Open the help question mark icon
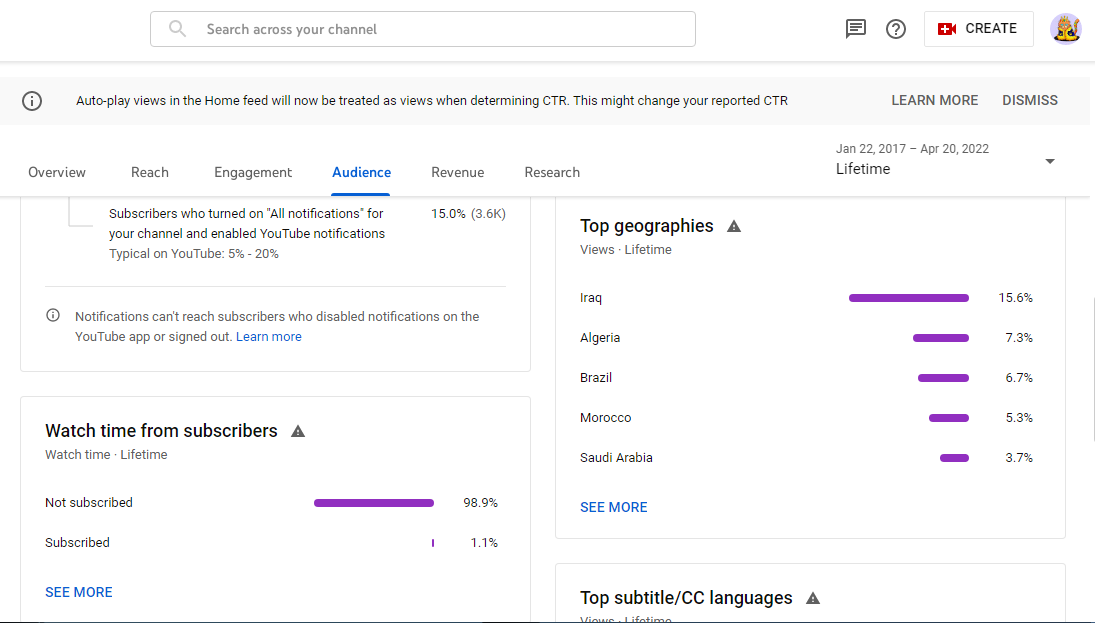This screenshot has height=623, width=1095. pos(896,29)
